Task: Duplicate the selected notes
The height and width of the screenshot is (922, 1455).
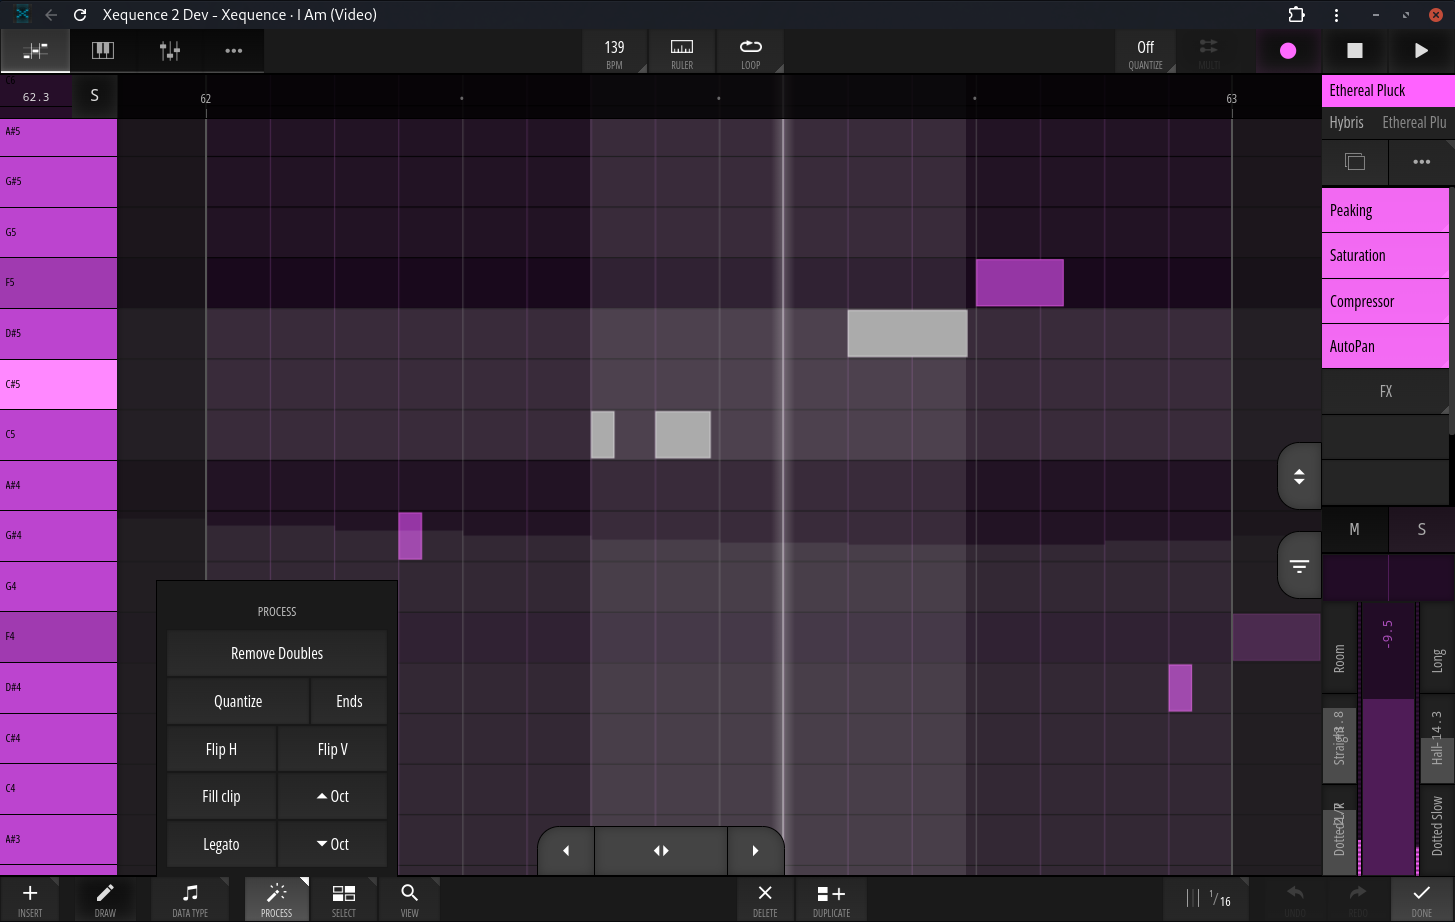Action: [x=831, y=899]
